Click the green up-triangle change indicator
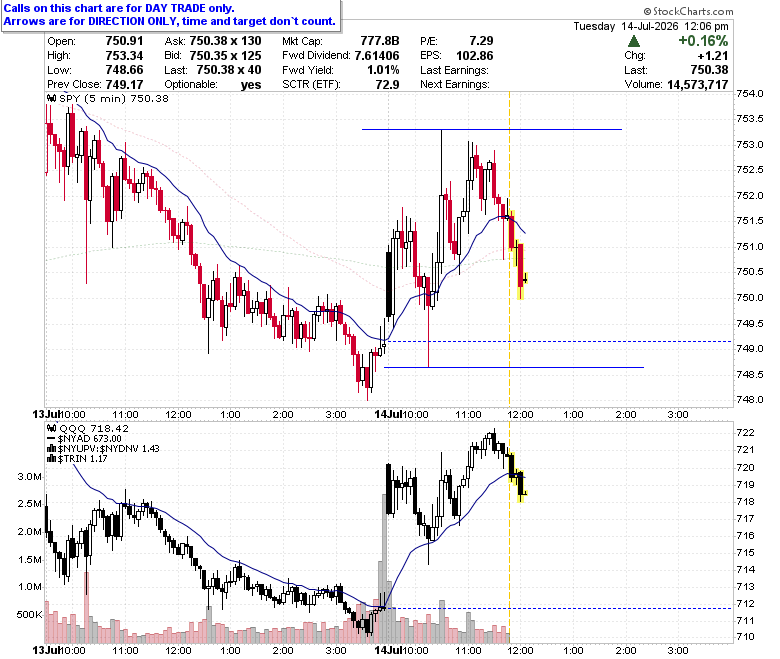 (x=633, y=41)
